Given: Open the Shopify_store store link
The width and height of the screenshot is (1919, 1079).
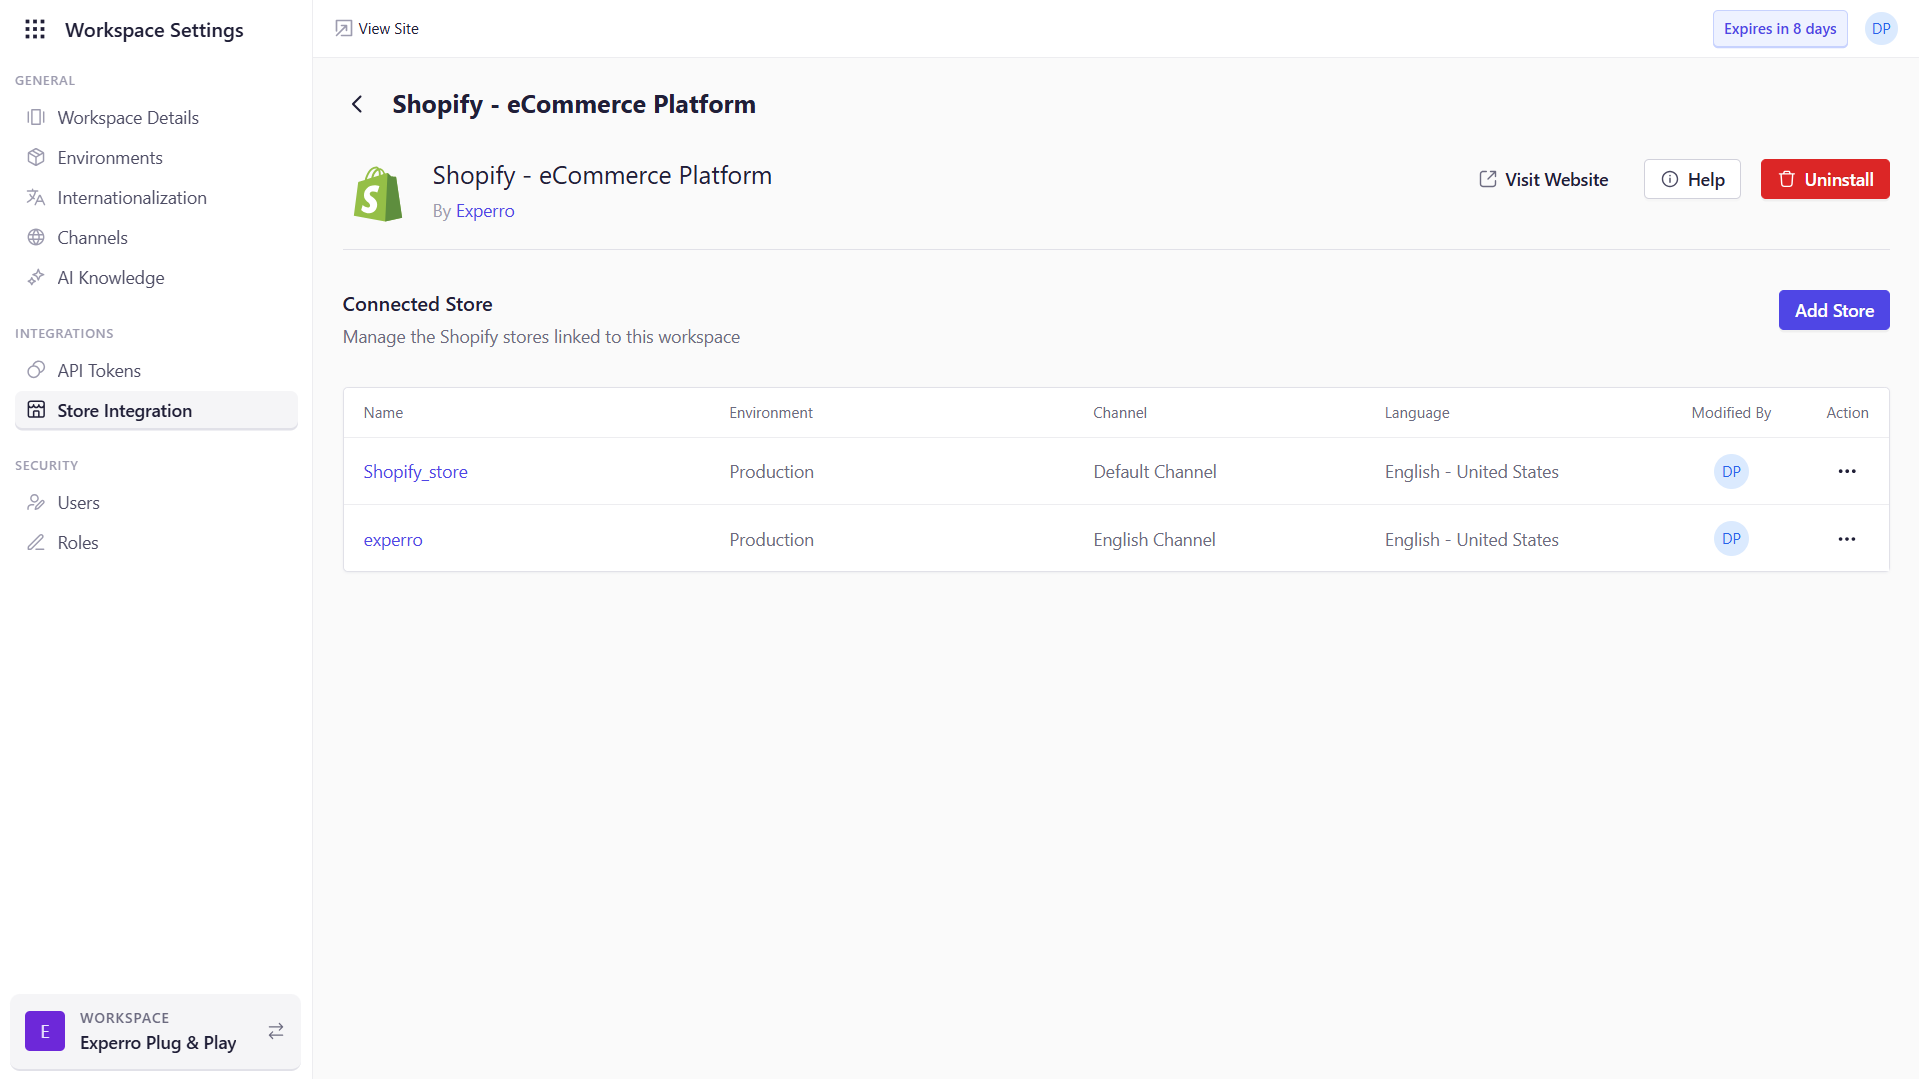Looking at the screenshot, I should tap(415, 472).
